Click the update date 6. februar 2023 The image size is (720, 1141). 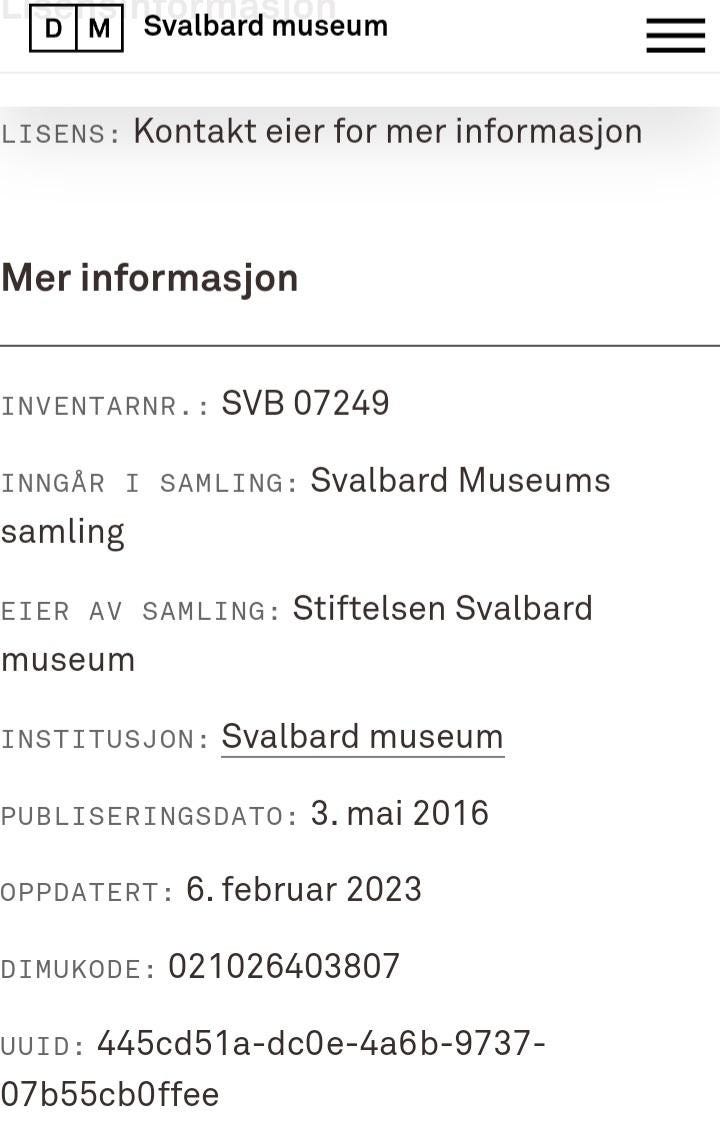(302, 889)
